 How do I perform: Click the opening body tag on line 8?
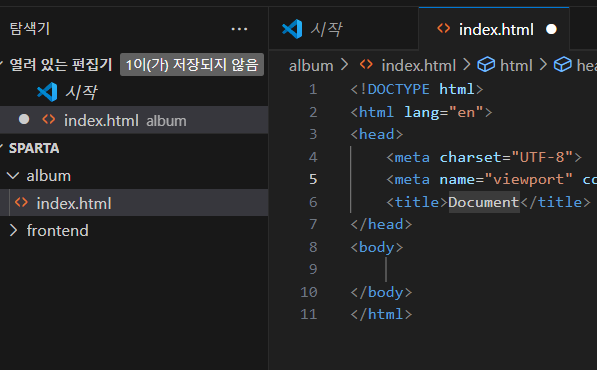[x=377, y=247]
